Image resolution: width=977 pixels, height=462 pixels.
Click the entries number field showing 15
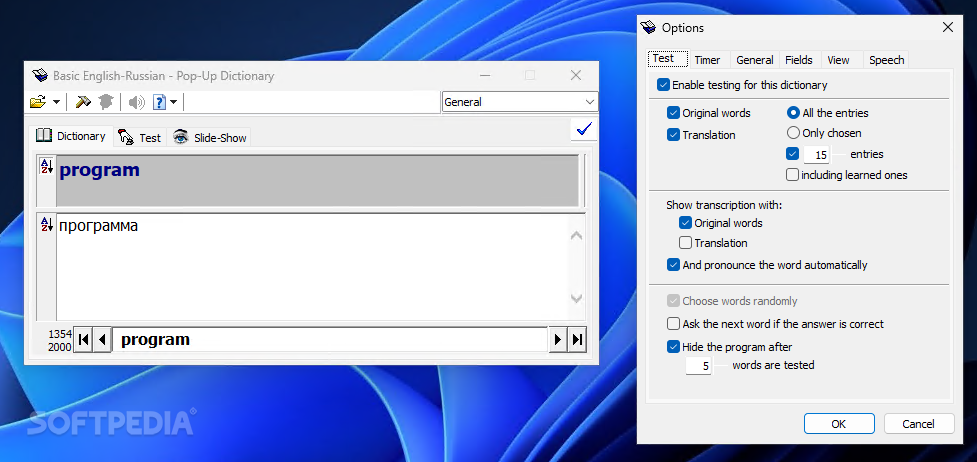[816, 155]
